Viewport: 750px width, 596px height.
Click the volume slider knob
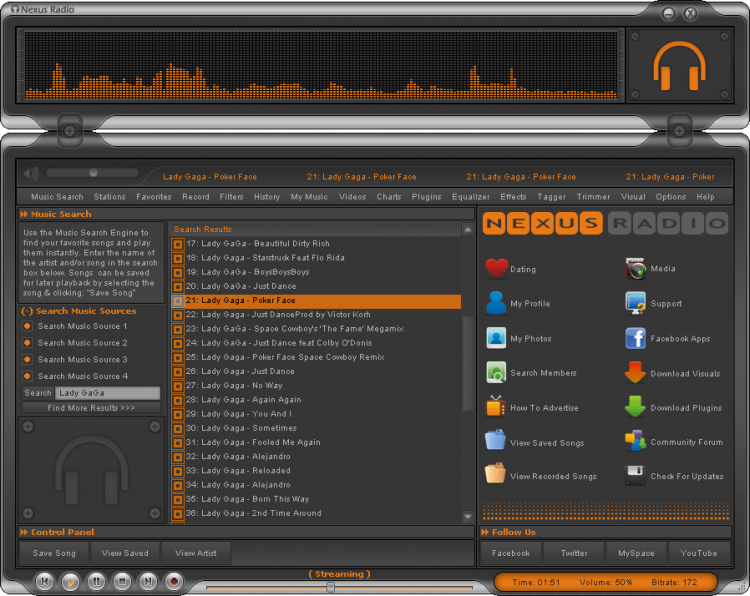(93, 173)
